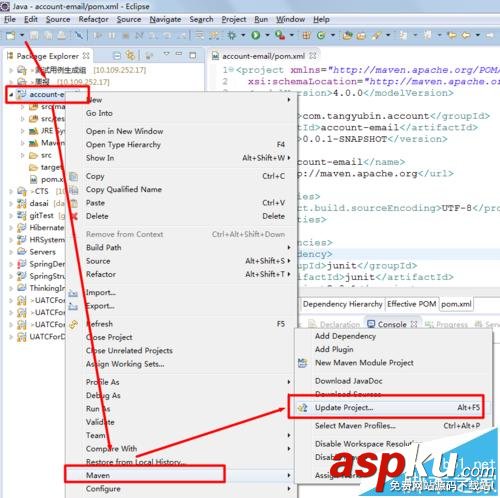Screen dimensions: 500x498
Task: Expand the gitTest project node
Action: tap(11, 216)
